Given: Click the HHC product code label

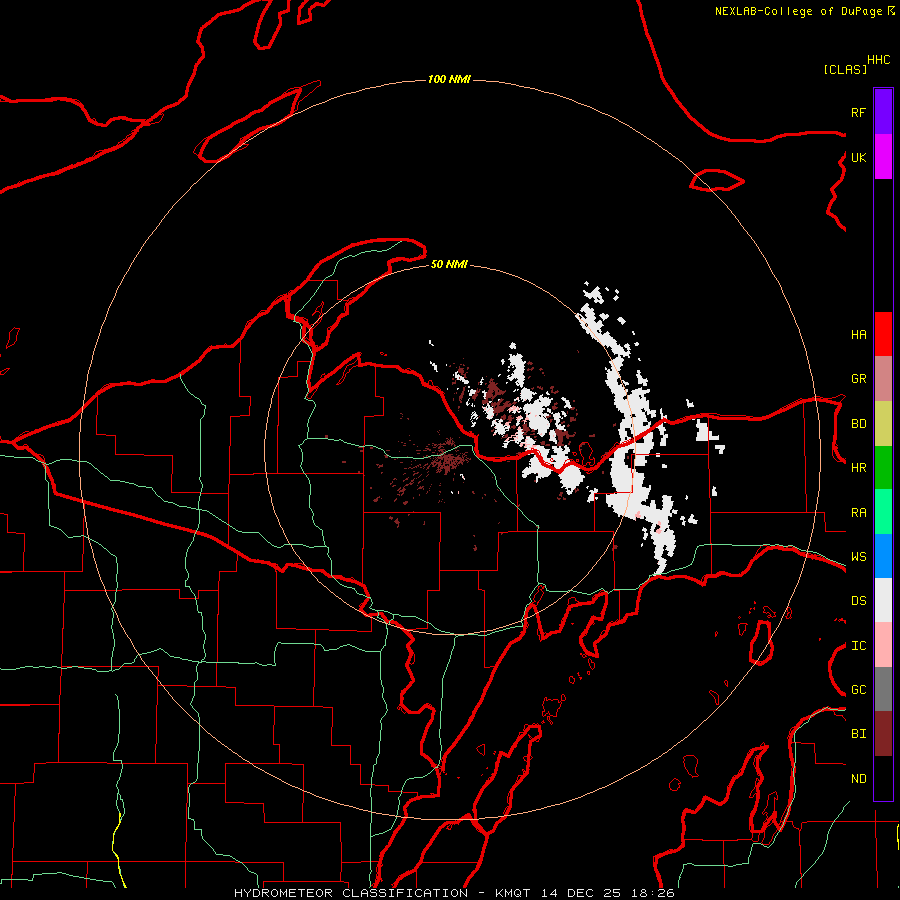Looking at the screenshot, I should click(x=879, y=60).
